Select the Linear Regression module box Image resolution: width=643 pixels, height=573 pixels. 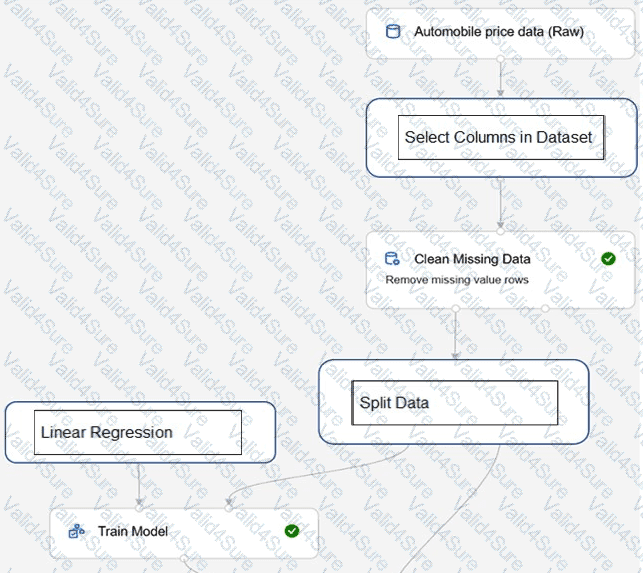pyautogui.click(x=138, y=432)
